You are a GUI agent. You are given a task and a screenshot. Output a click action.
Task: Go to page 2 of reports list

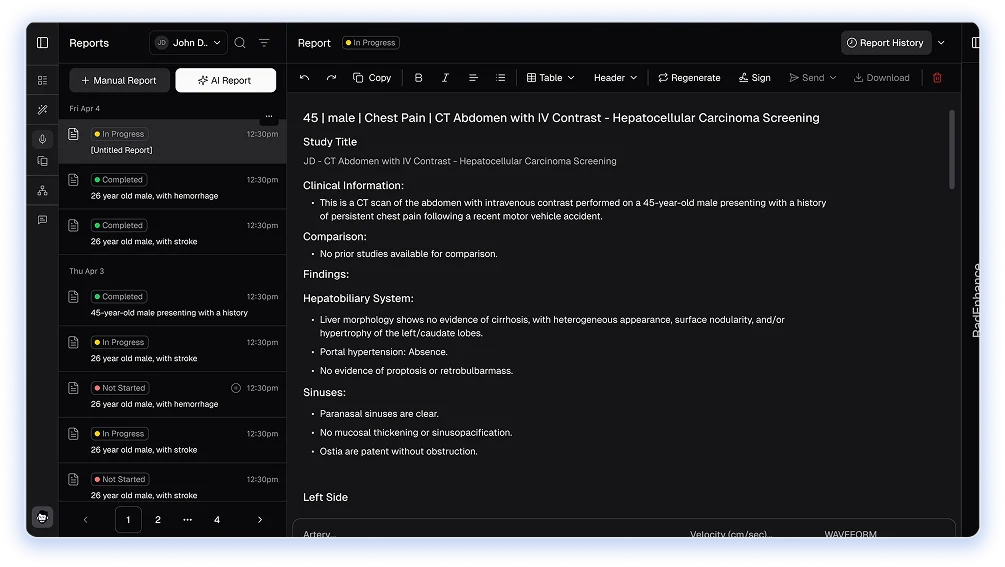[158, 520]
